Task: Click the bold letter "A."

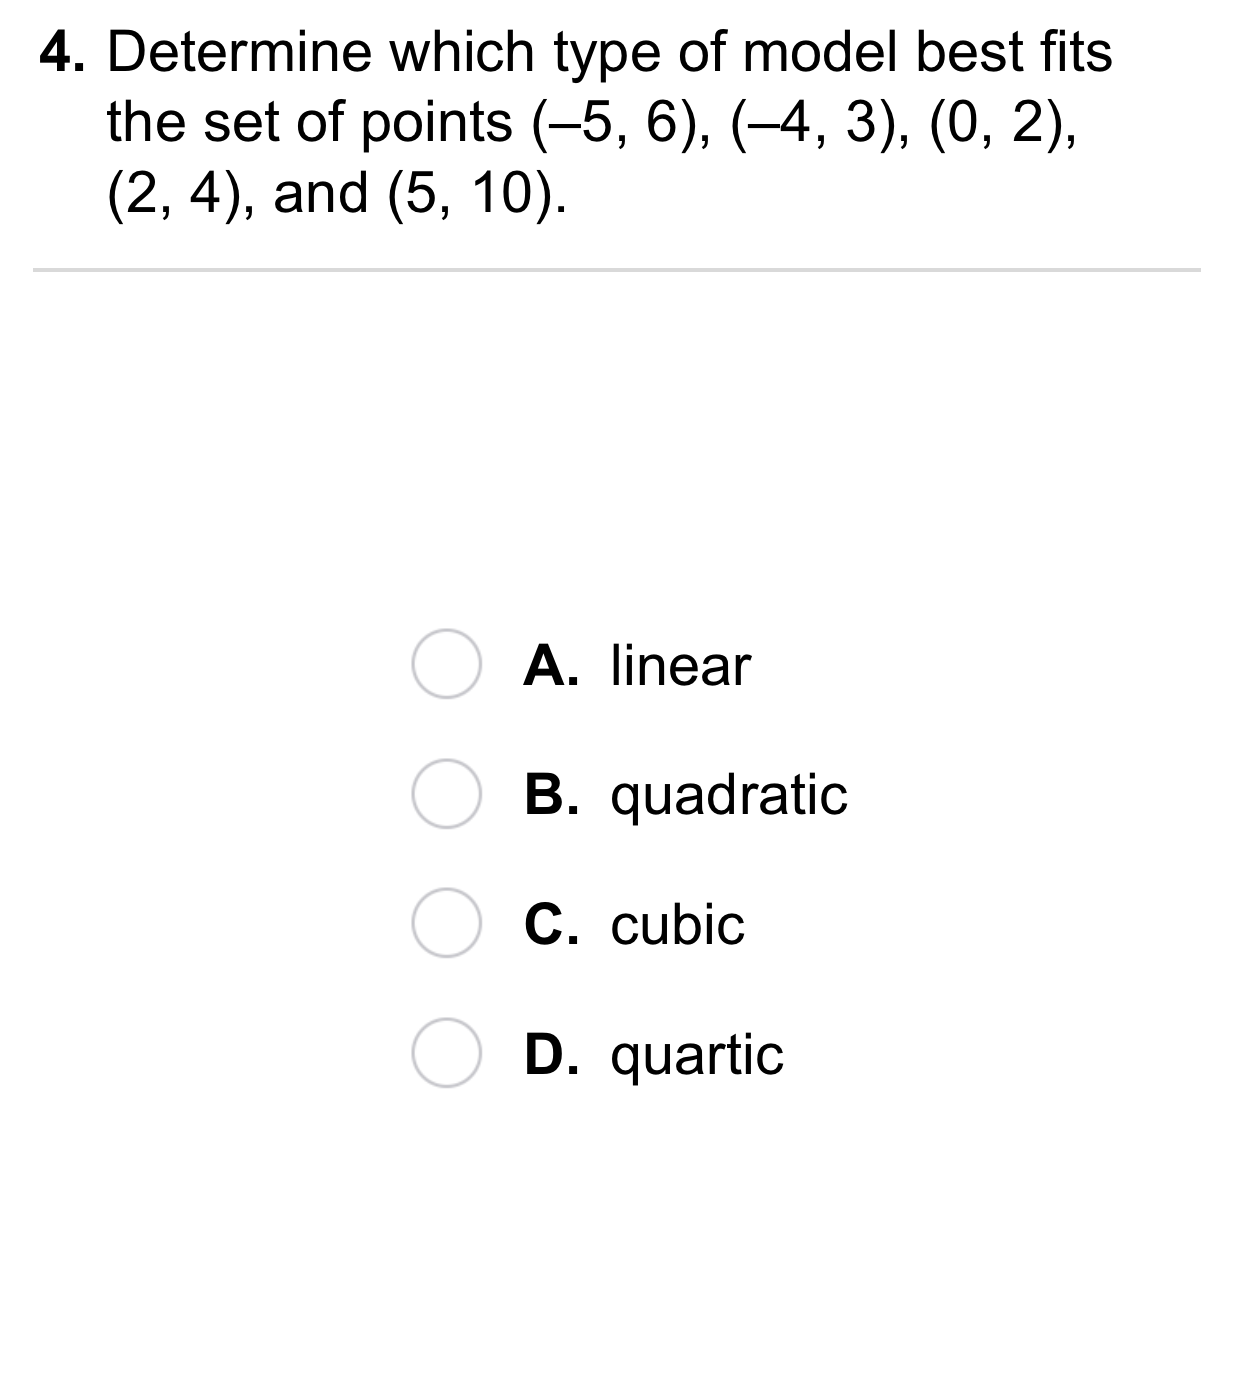Action: (x=552, y=666)
